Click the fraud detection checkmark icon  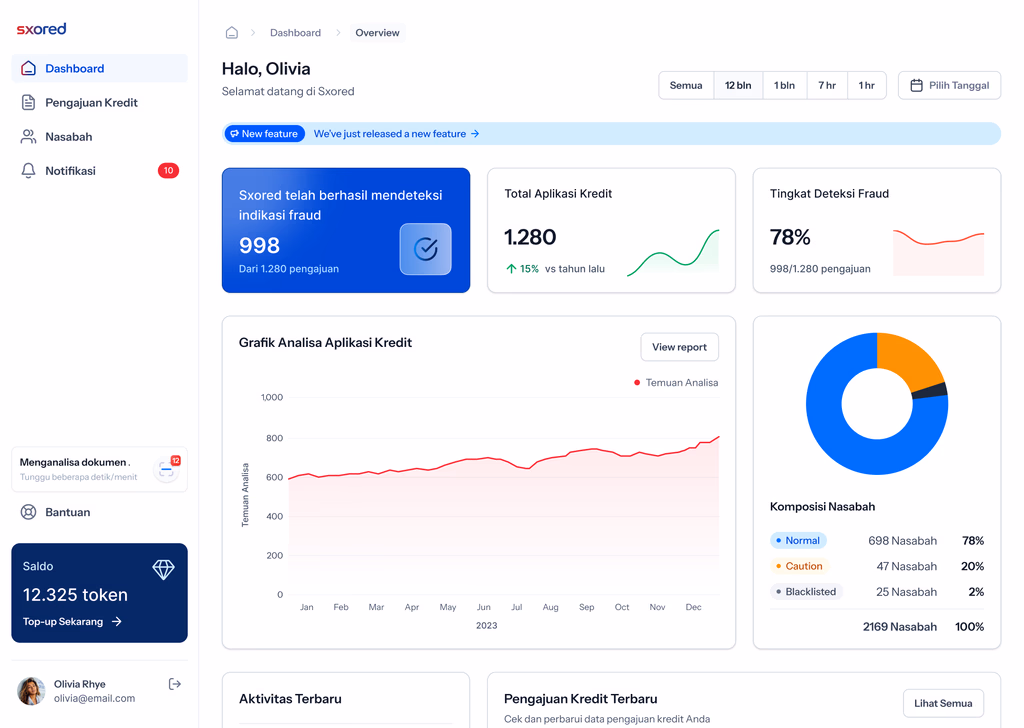425,249
